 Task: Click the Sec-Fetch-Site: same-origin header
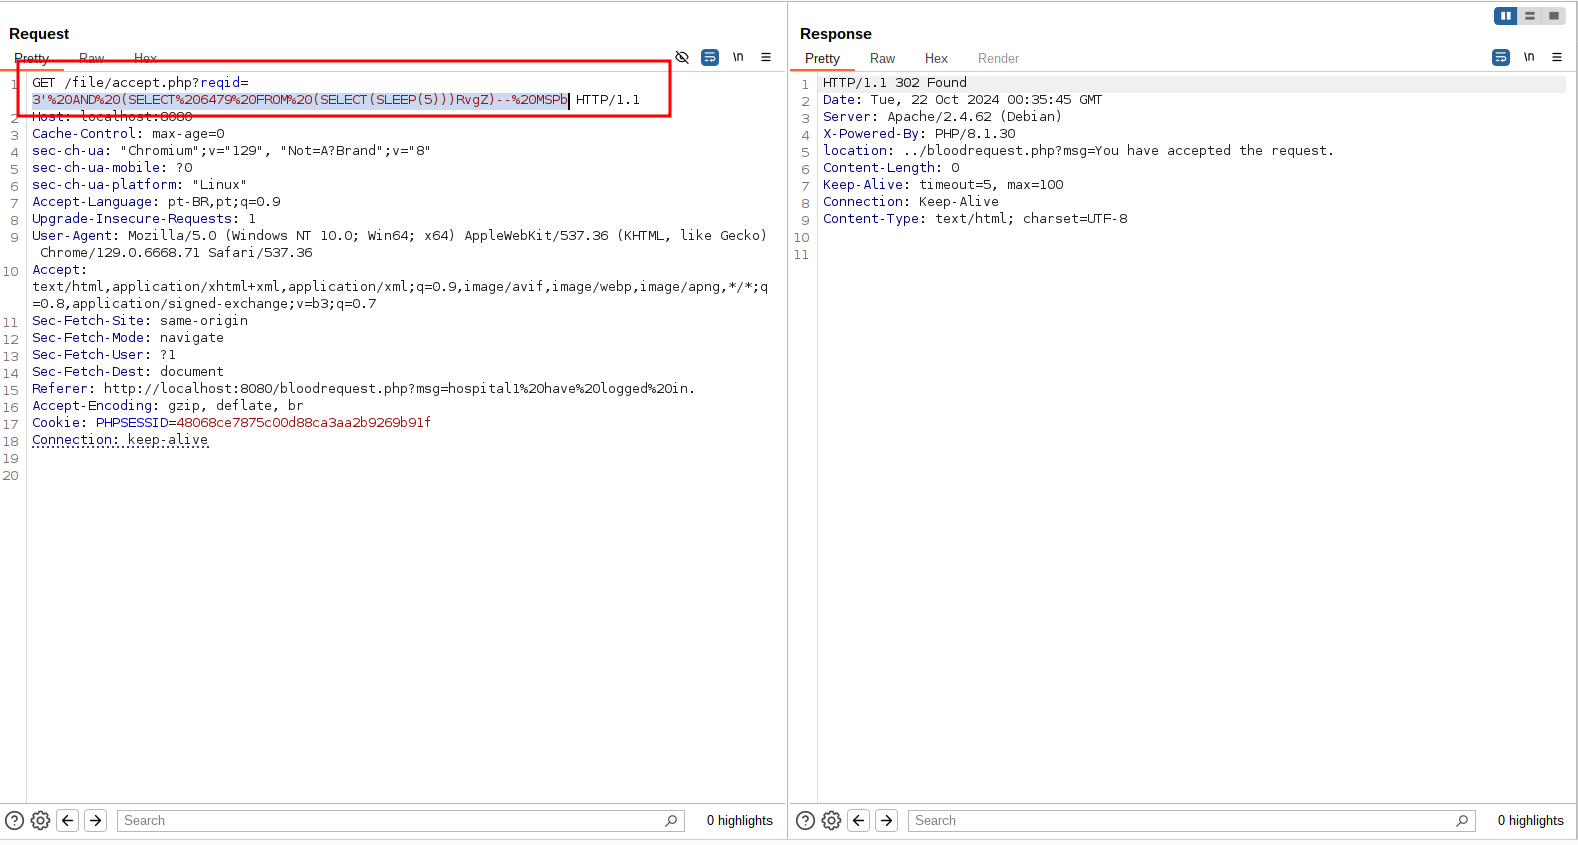(140, 321)
